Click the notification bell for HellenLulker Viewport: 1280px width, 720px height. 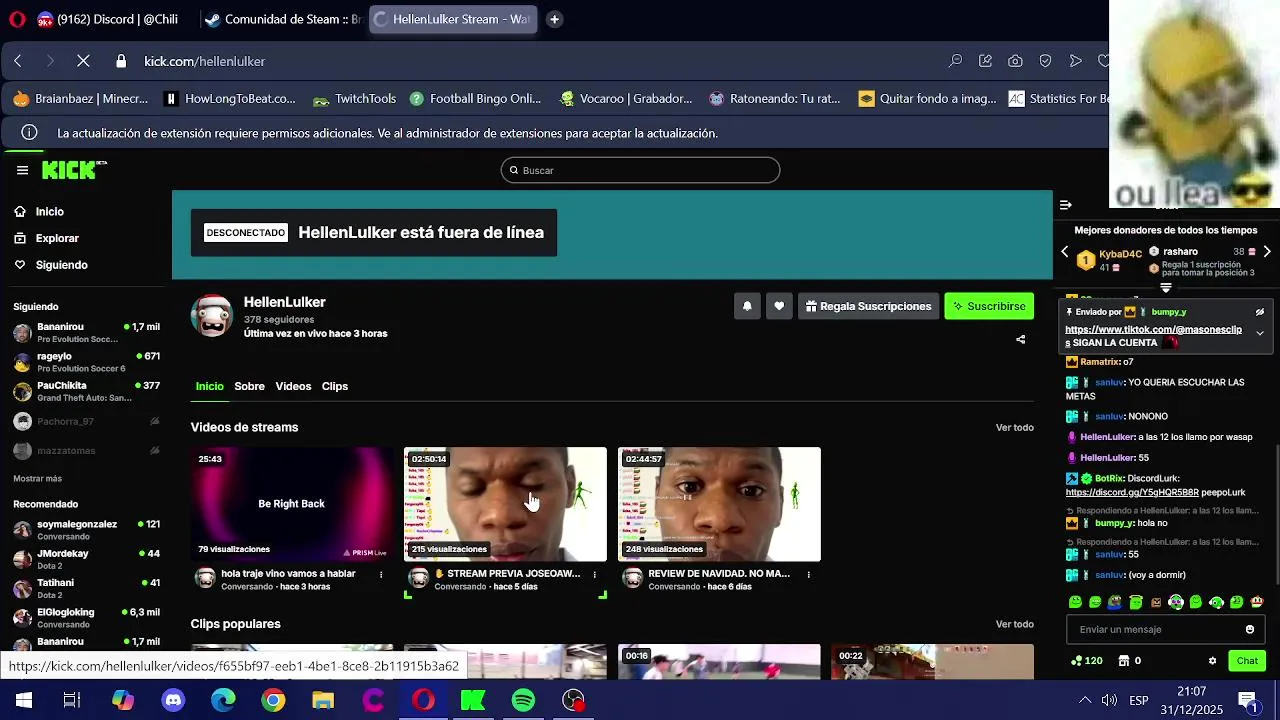point(747,307)
